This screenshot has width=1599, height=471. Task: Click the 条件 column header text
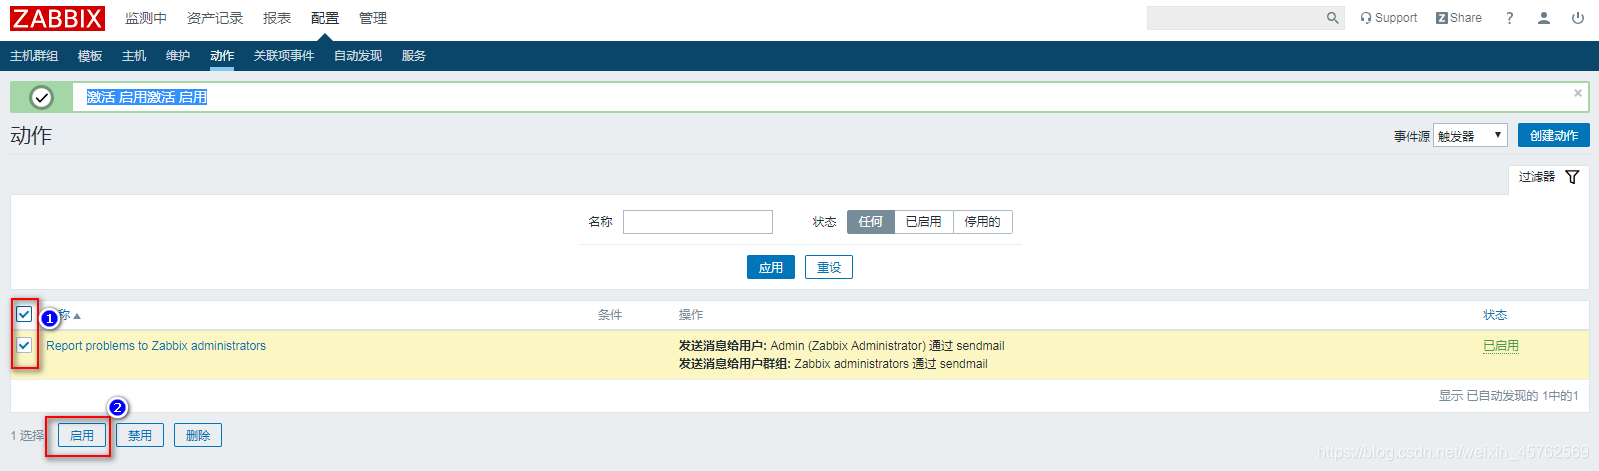point(610,315)
